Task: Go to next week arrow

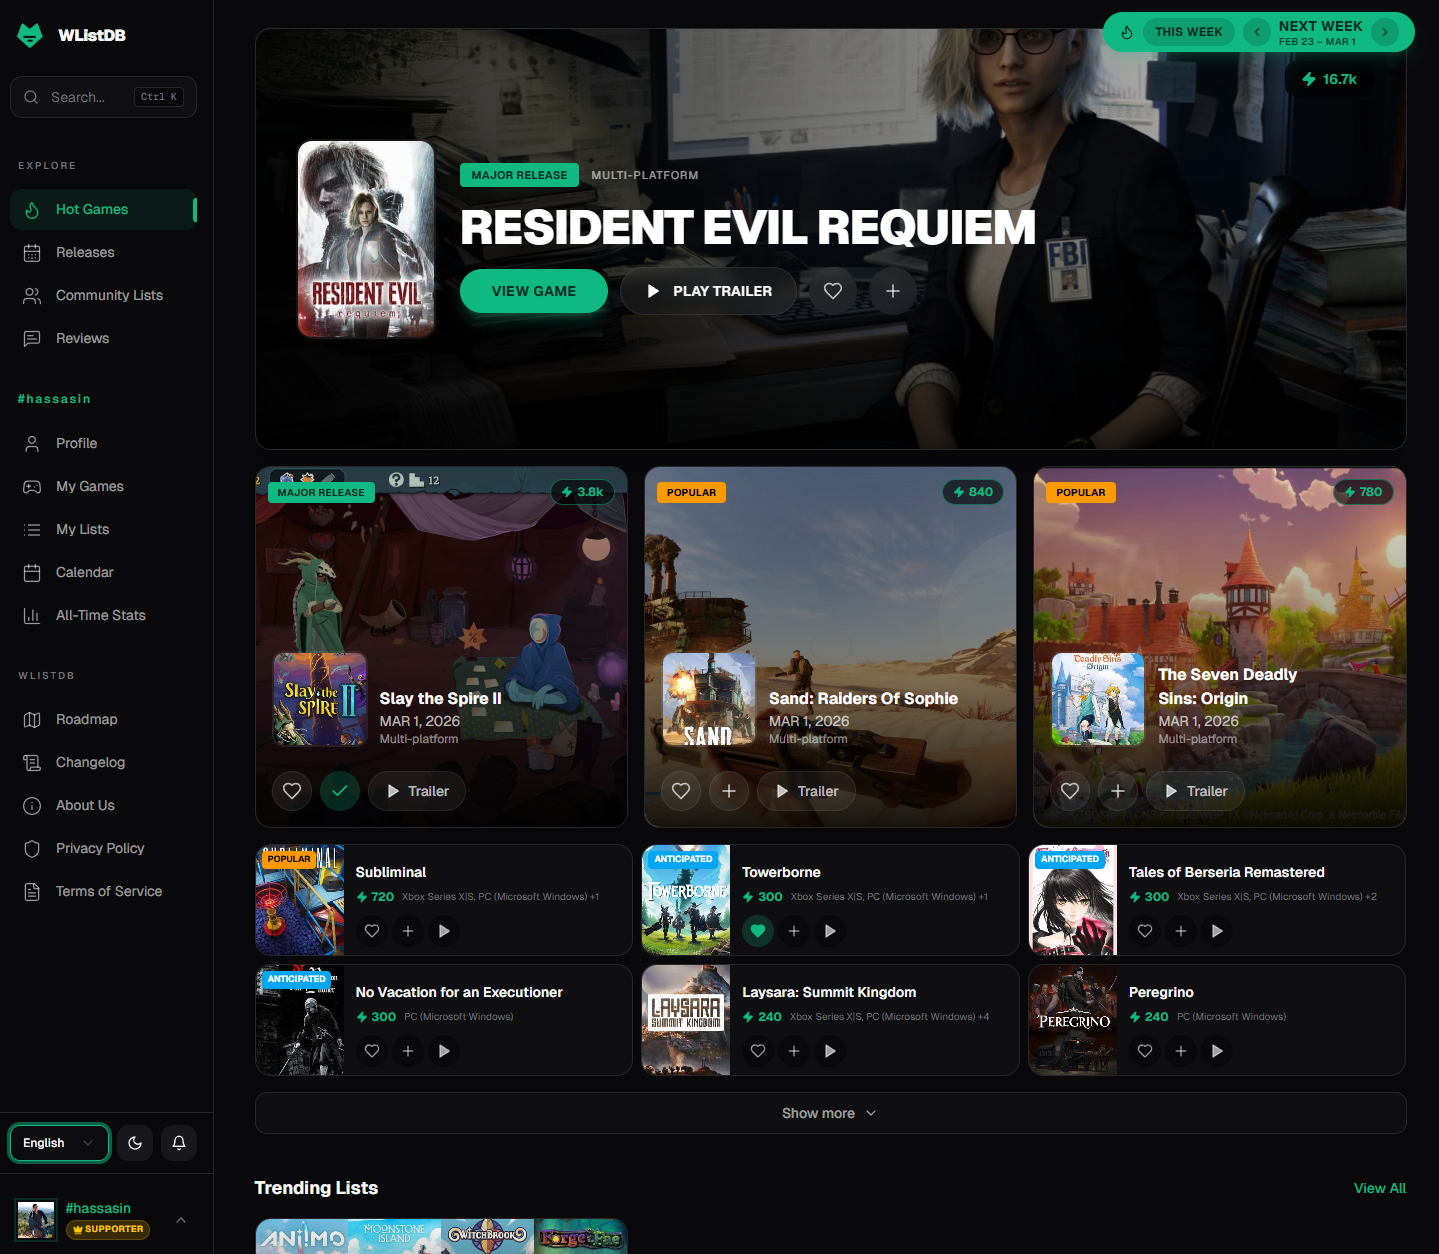Action: 1385,32
